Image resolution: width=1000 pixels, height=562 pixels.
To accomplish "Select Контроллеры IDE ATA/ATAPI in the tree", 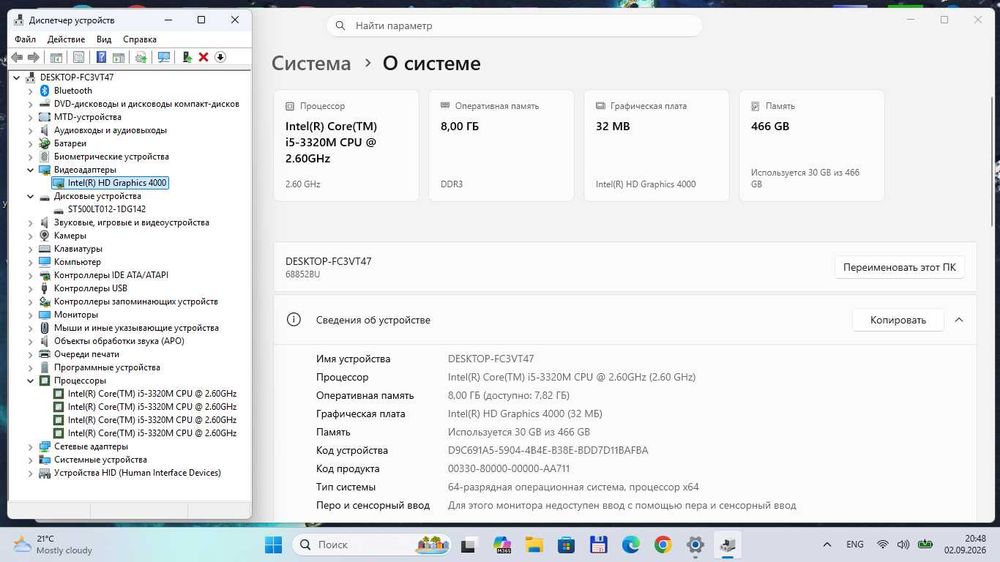I will click(x=111, y=275).
